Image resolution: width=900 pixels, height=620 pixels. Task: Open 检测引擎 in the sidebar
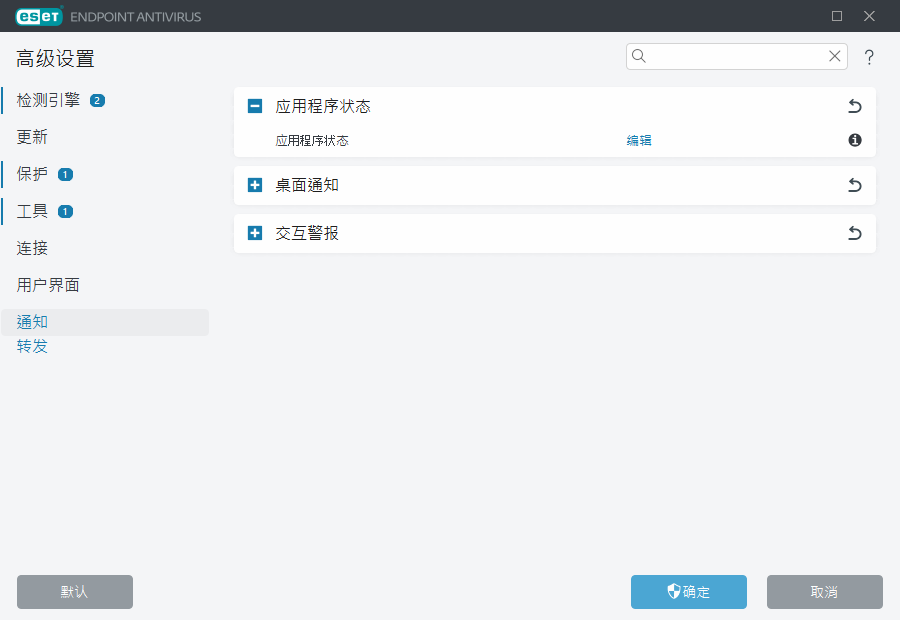(48, 100)
